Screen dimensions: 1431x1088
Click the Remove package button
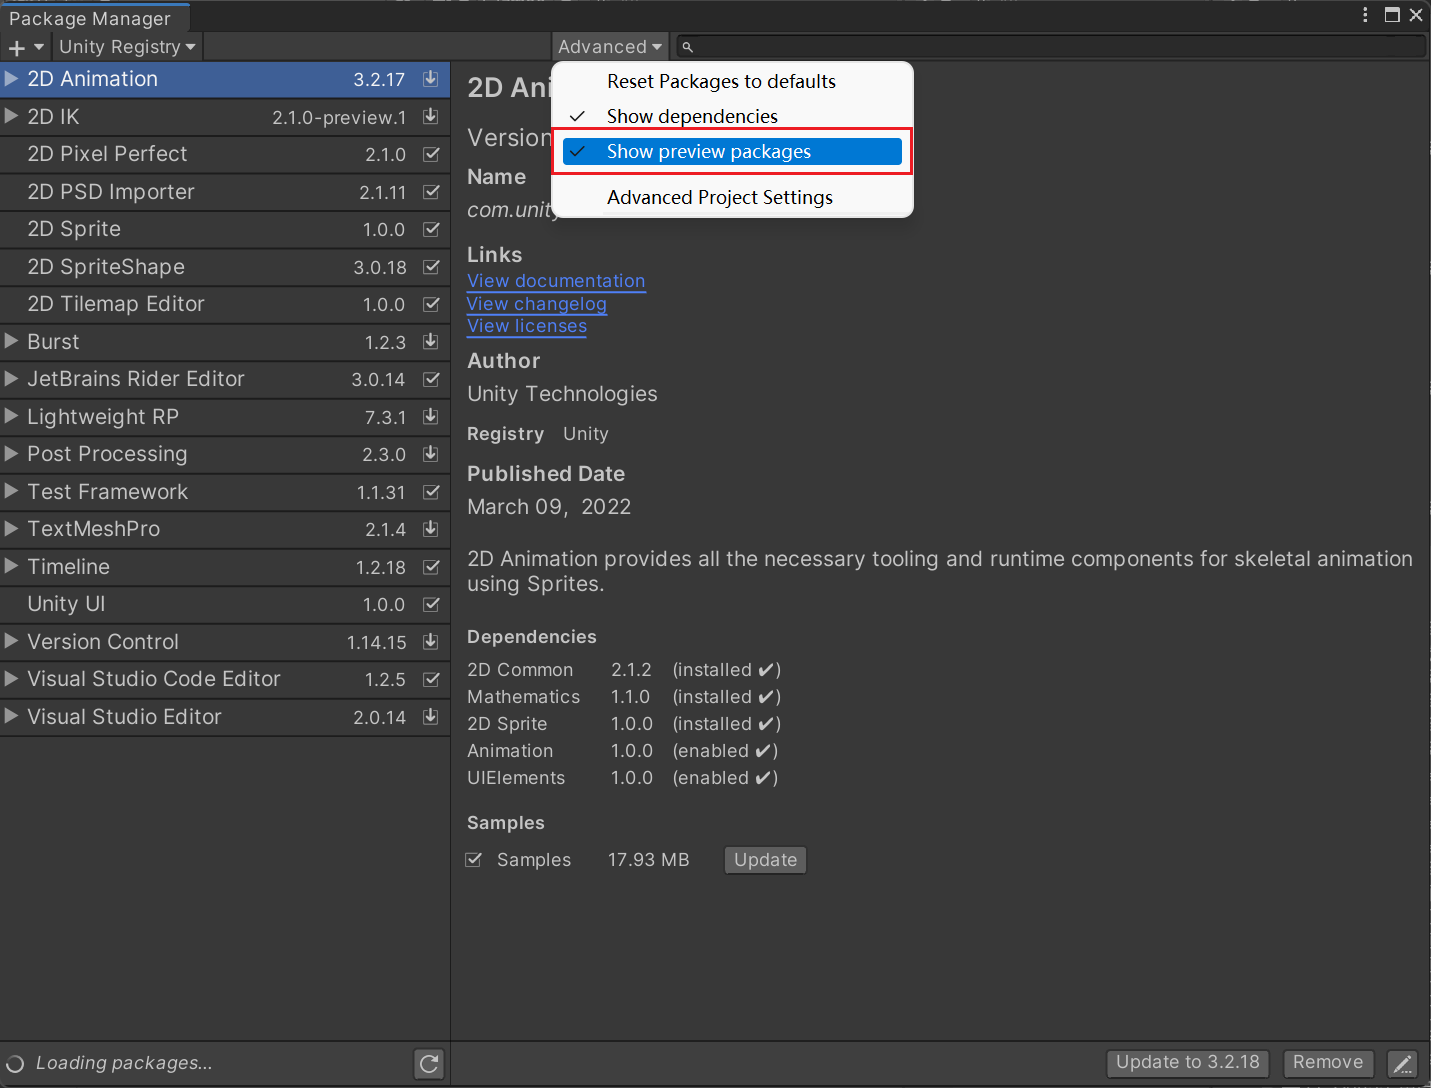(x=1328, y=1063)
